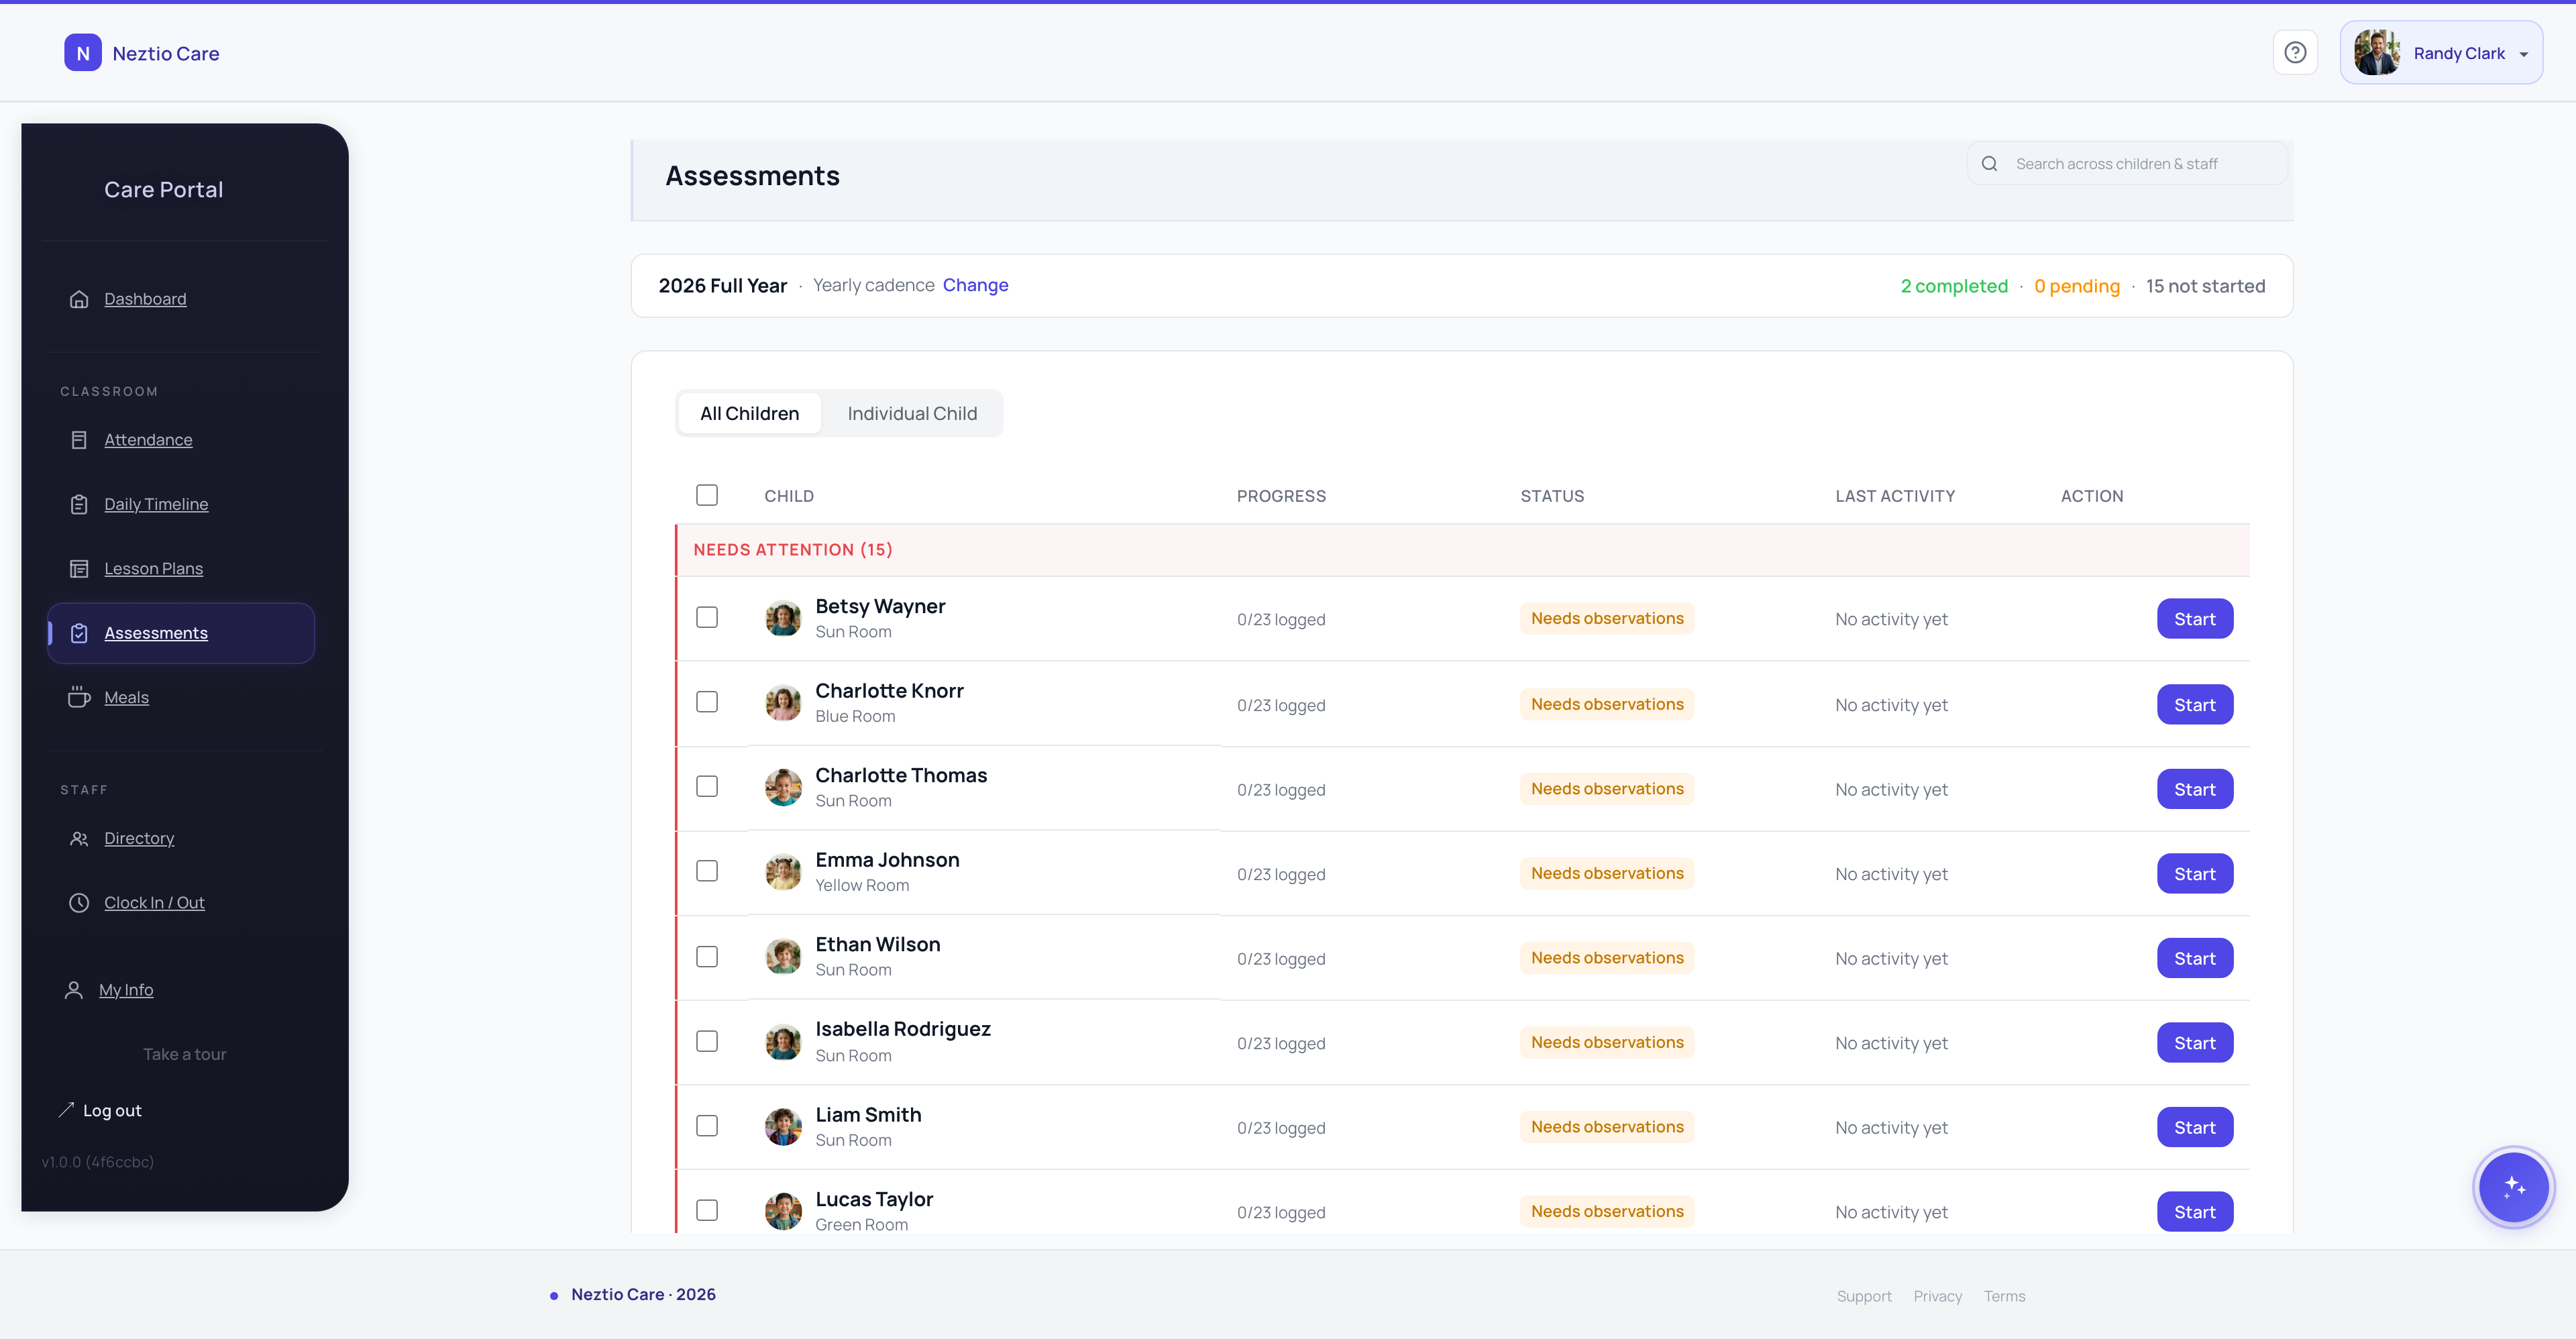2576x1339 pixels.
Task: Click the Attendance icon in sidebar
Action: [x=79, y=440]
